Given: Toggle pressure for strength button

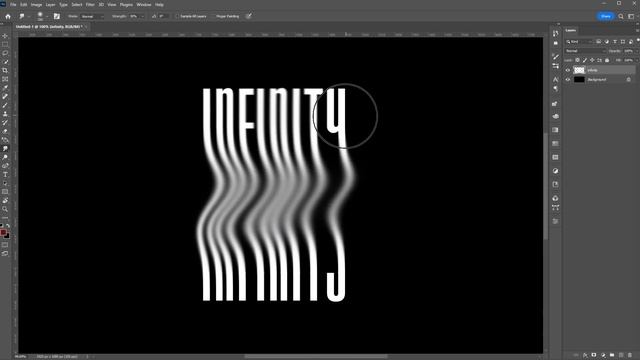Looking at the screenshot, I should (249, 16).
